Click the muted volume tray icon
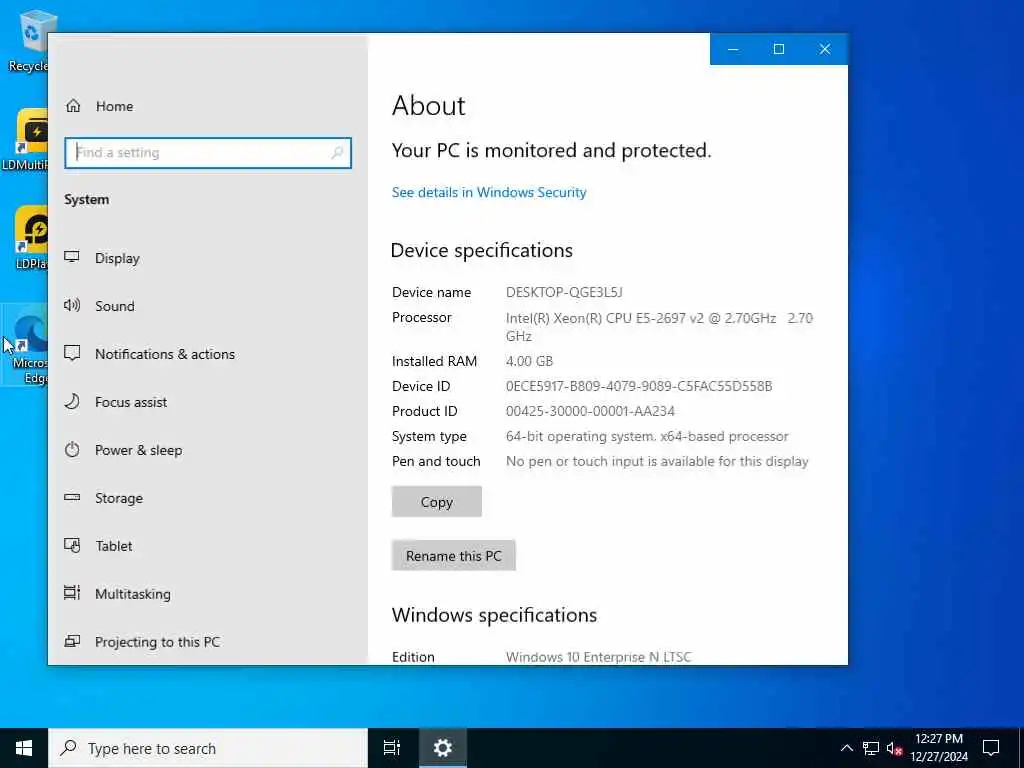Viewport: 1024px width, 768px height. [x=894, y=748]
